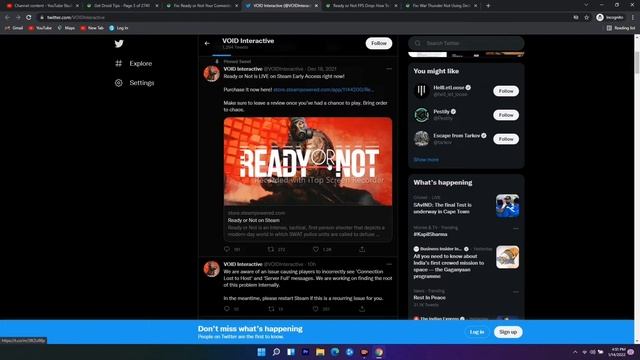The width and height of the screenshot is (640, 360).
Task: Close the VOID Interactive browser tab
Action: click(x=316, y=6)
